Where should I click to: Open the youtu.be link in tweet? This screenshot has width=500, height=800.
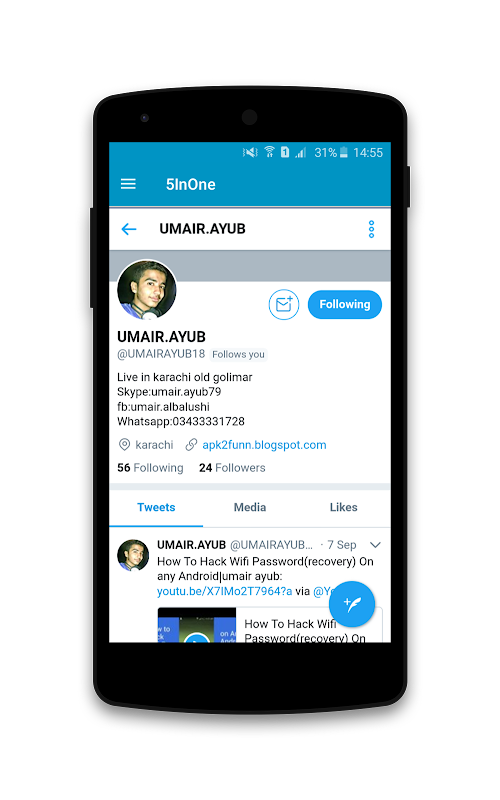224,591
